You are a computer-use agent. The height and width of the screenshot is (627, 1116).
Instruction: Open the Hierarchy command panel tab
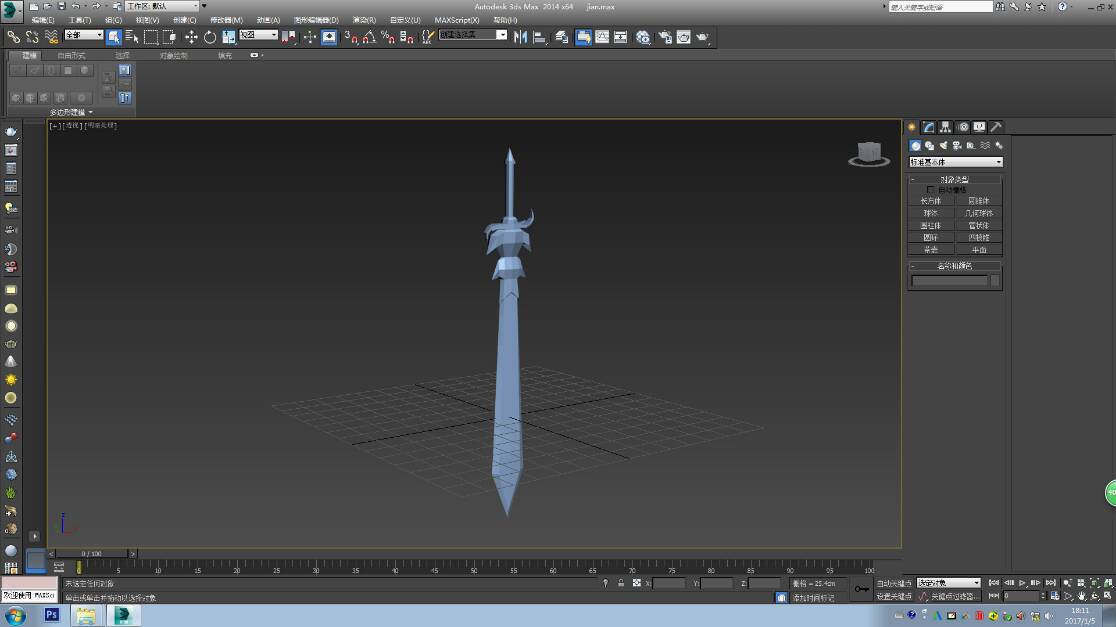(946, 127)
